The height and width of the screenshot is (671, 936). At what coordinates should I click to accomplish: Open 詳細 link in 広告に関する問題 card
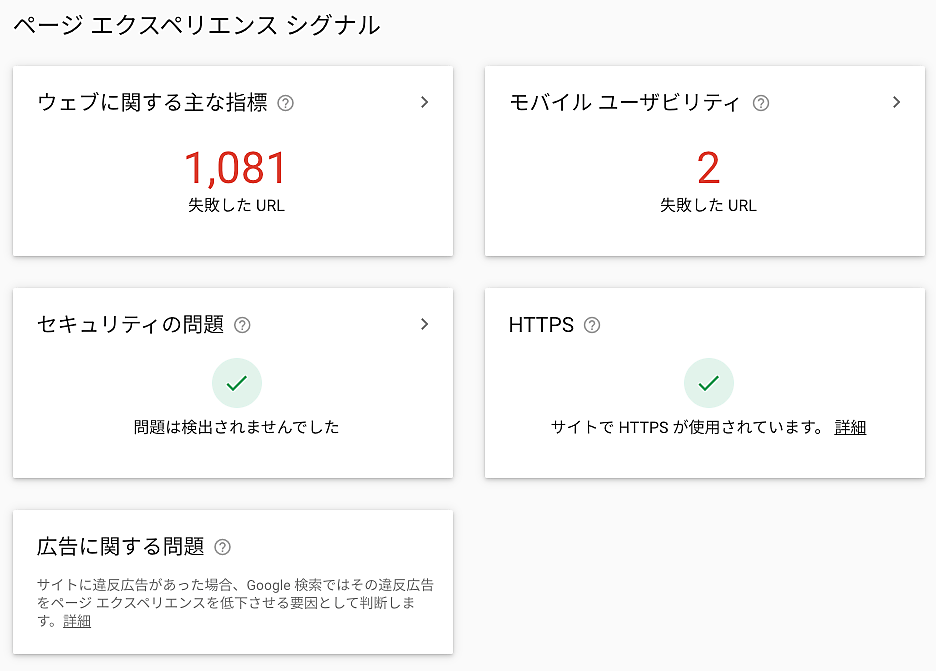click(77, 621)
